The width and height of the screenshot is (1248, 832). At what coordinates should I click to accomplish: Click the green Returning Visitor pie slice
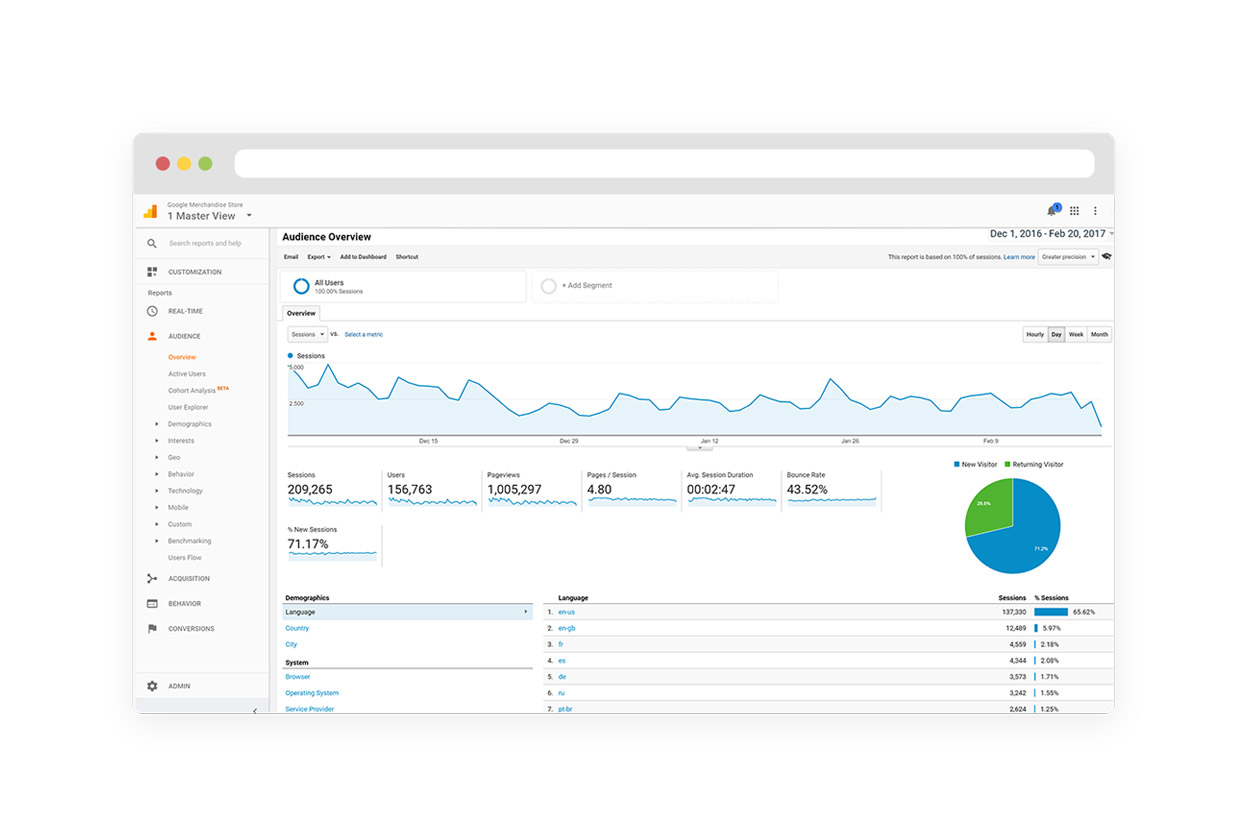[990, 509]
